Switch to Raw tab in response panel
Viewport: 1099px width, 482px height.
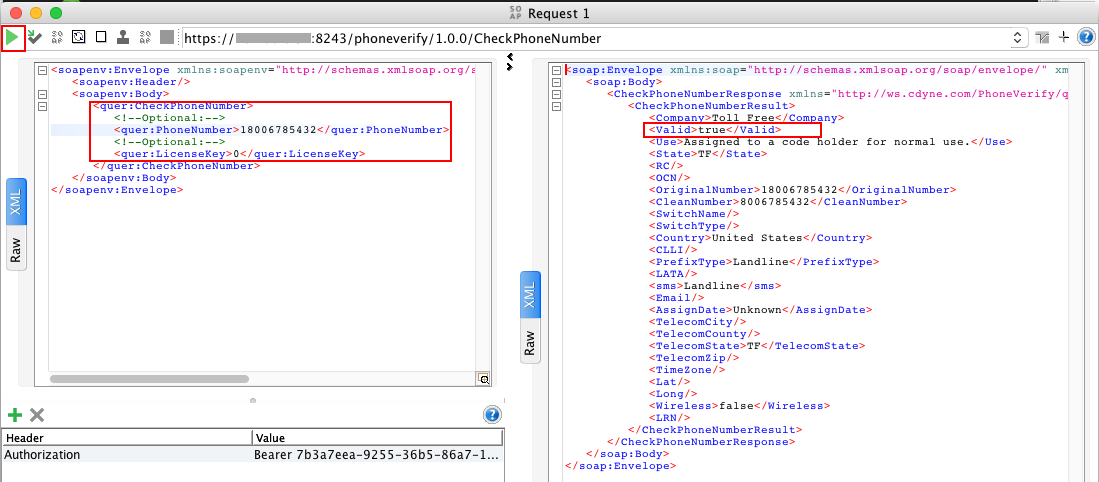(x=530, y=342)
